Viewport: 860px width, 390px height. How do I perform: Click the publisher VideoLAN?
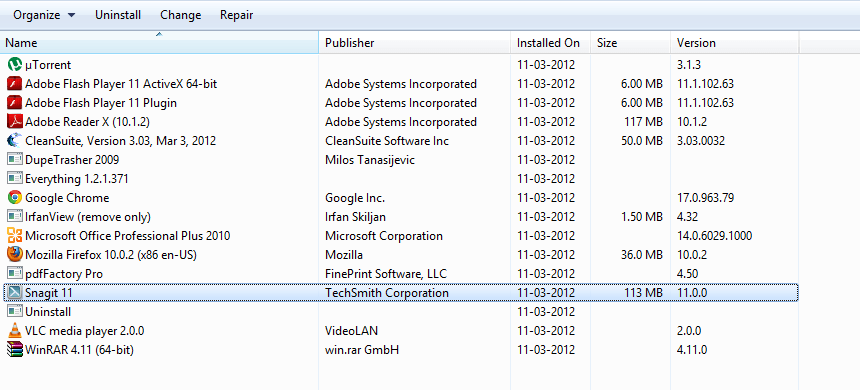coord(352,331)
